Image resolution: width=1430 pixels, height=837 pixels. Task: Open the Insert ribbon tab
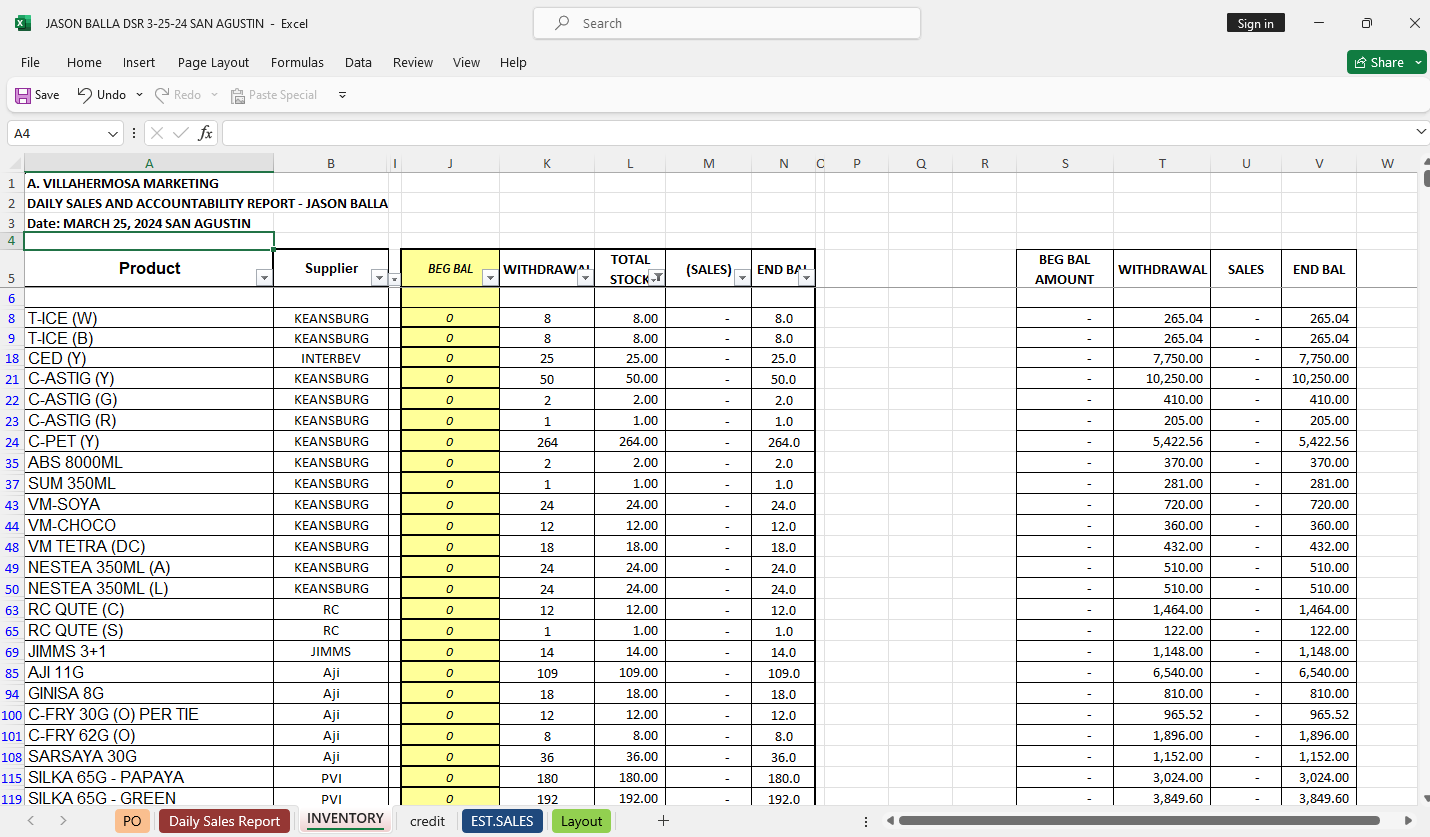point(139,62)
